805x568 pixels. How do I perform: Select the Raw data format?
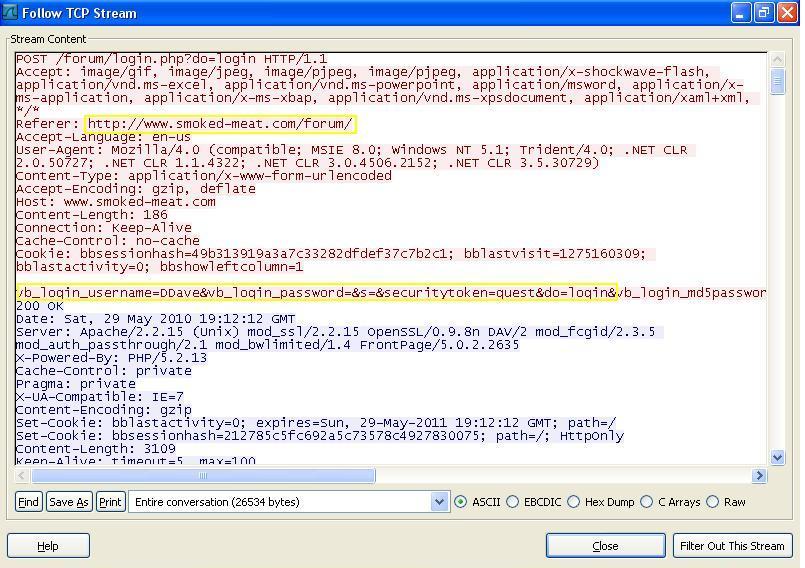[x=713, y=502]
